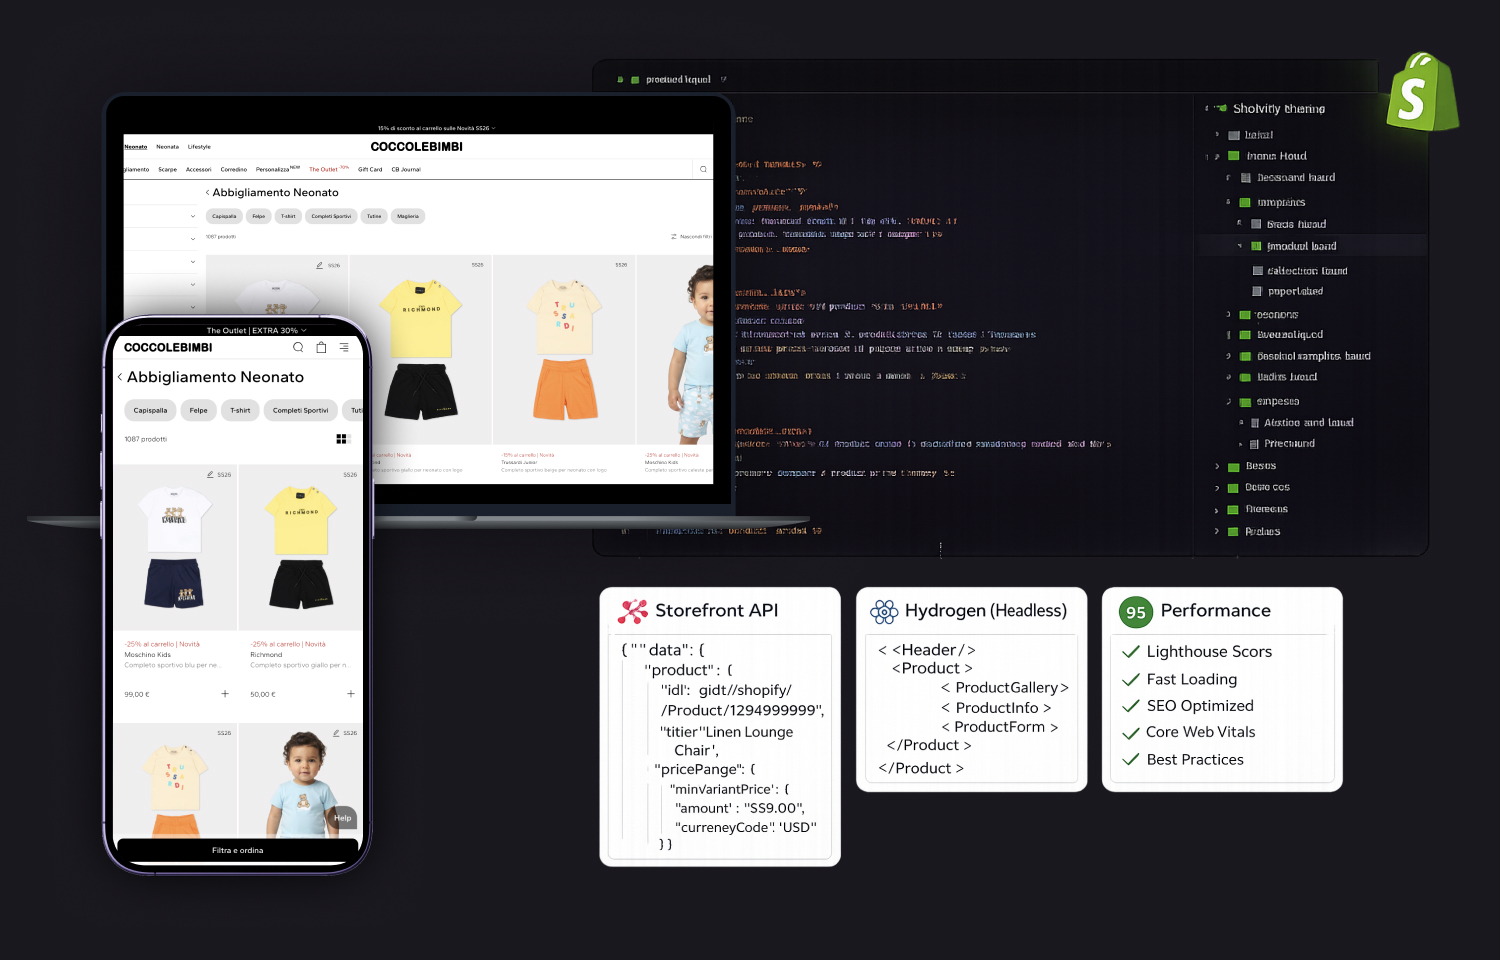Toggle the Core Web Vitals checkmark
Viewport: 1500px width, 960px height.
pyautogui.click(x=1131, y=733)
